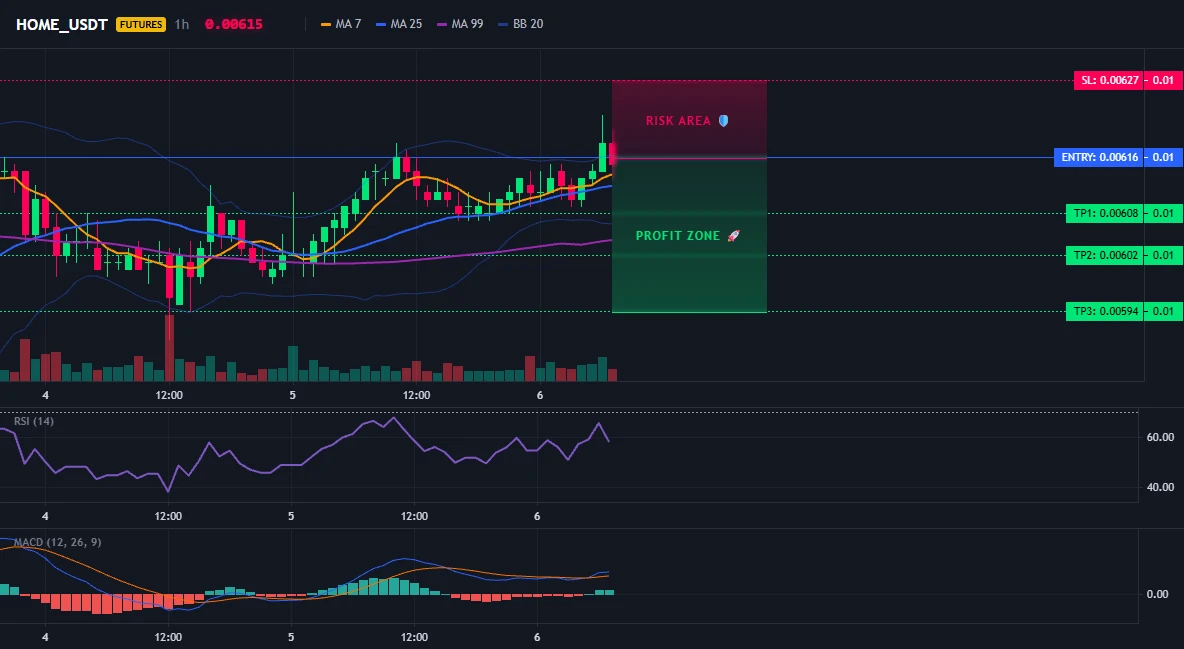Click the RISK AREA label text
The height and width of the screenshot is (649, 1184).
pyautogui.click(x=678, y=121)
